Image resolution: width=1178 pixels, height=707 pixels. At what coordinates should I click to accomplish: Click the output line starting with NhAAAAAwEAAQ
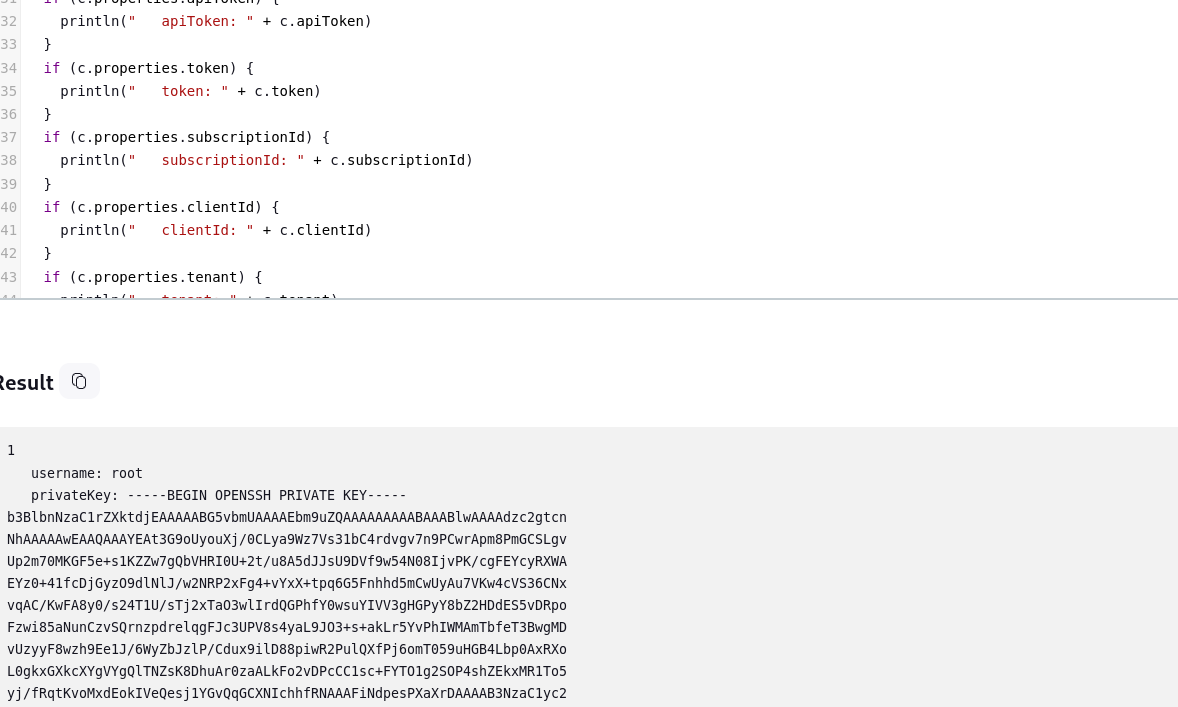[287, 539]
